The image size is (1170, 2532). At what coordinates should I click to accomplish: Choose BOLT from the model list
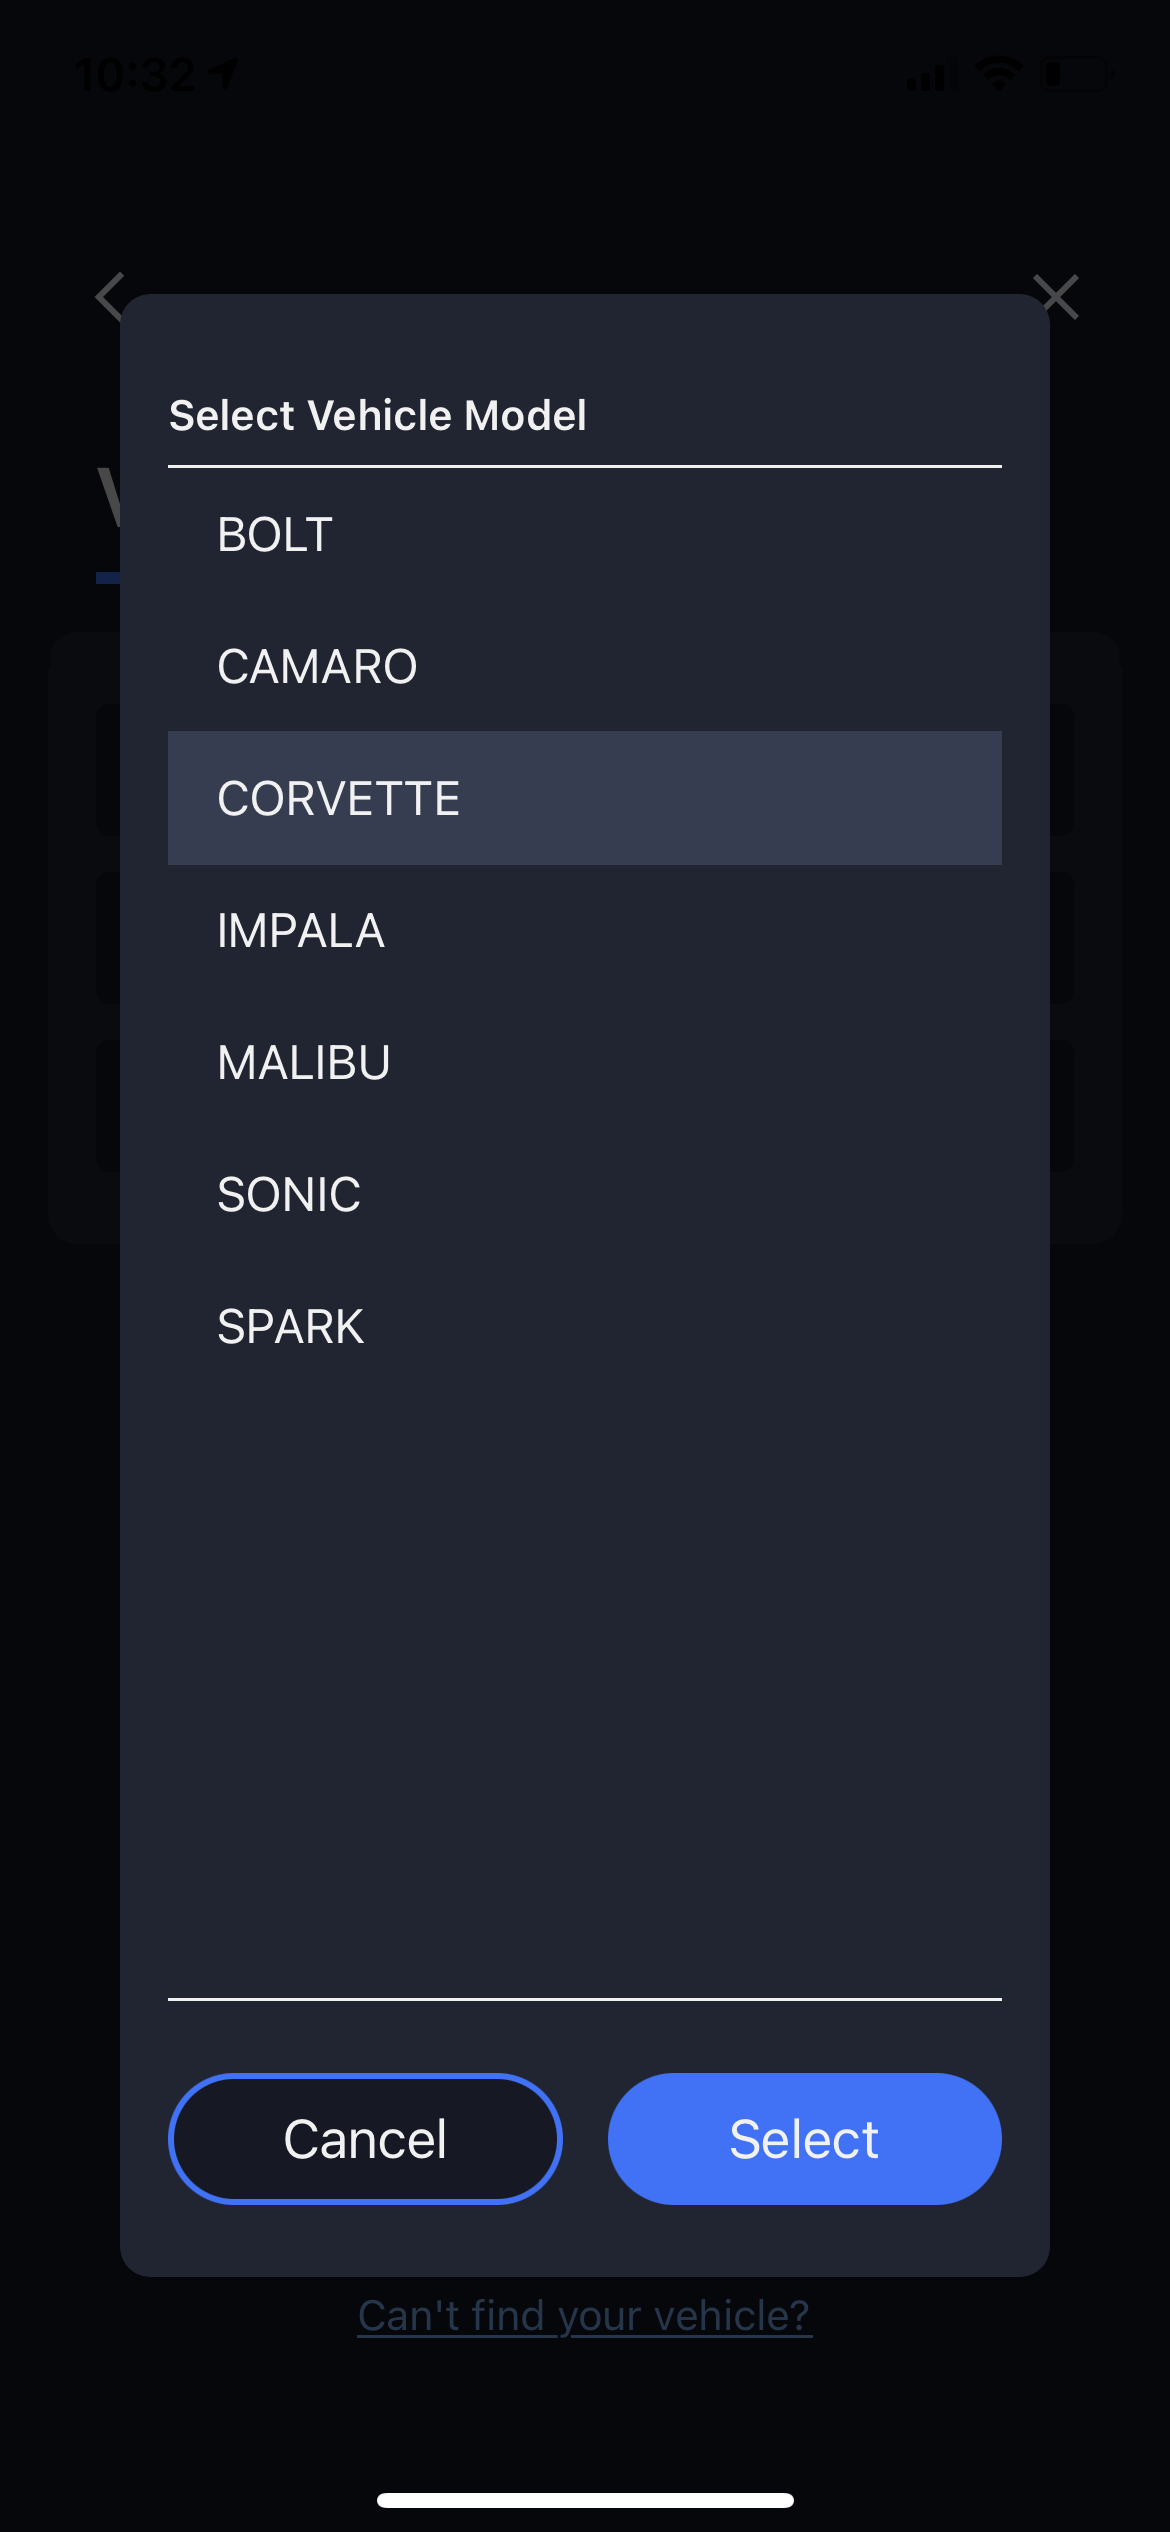pos(585,534)
